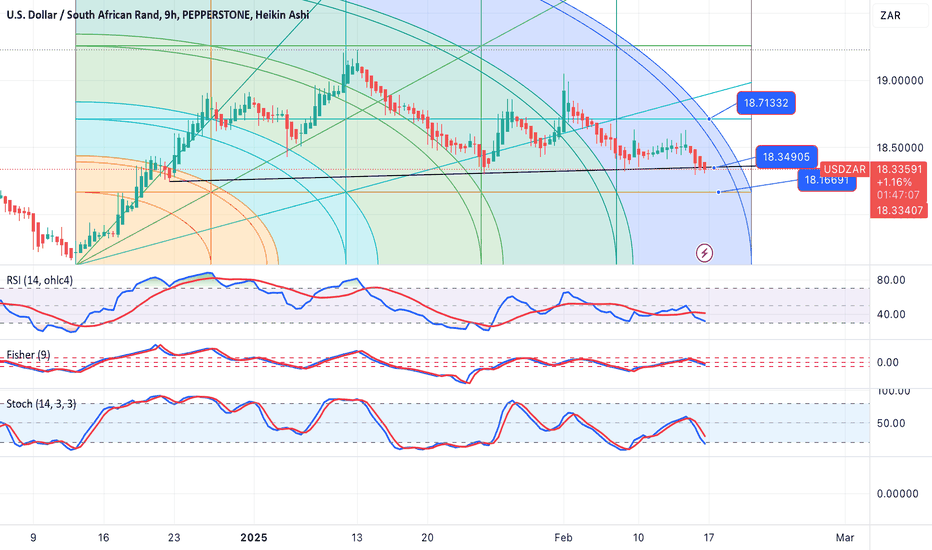Click the 16 date on time axis
The height and width of the screenshot is (550, 932).
[x=103, y=538]
